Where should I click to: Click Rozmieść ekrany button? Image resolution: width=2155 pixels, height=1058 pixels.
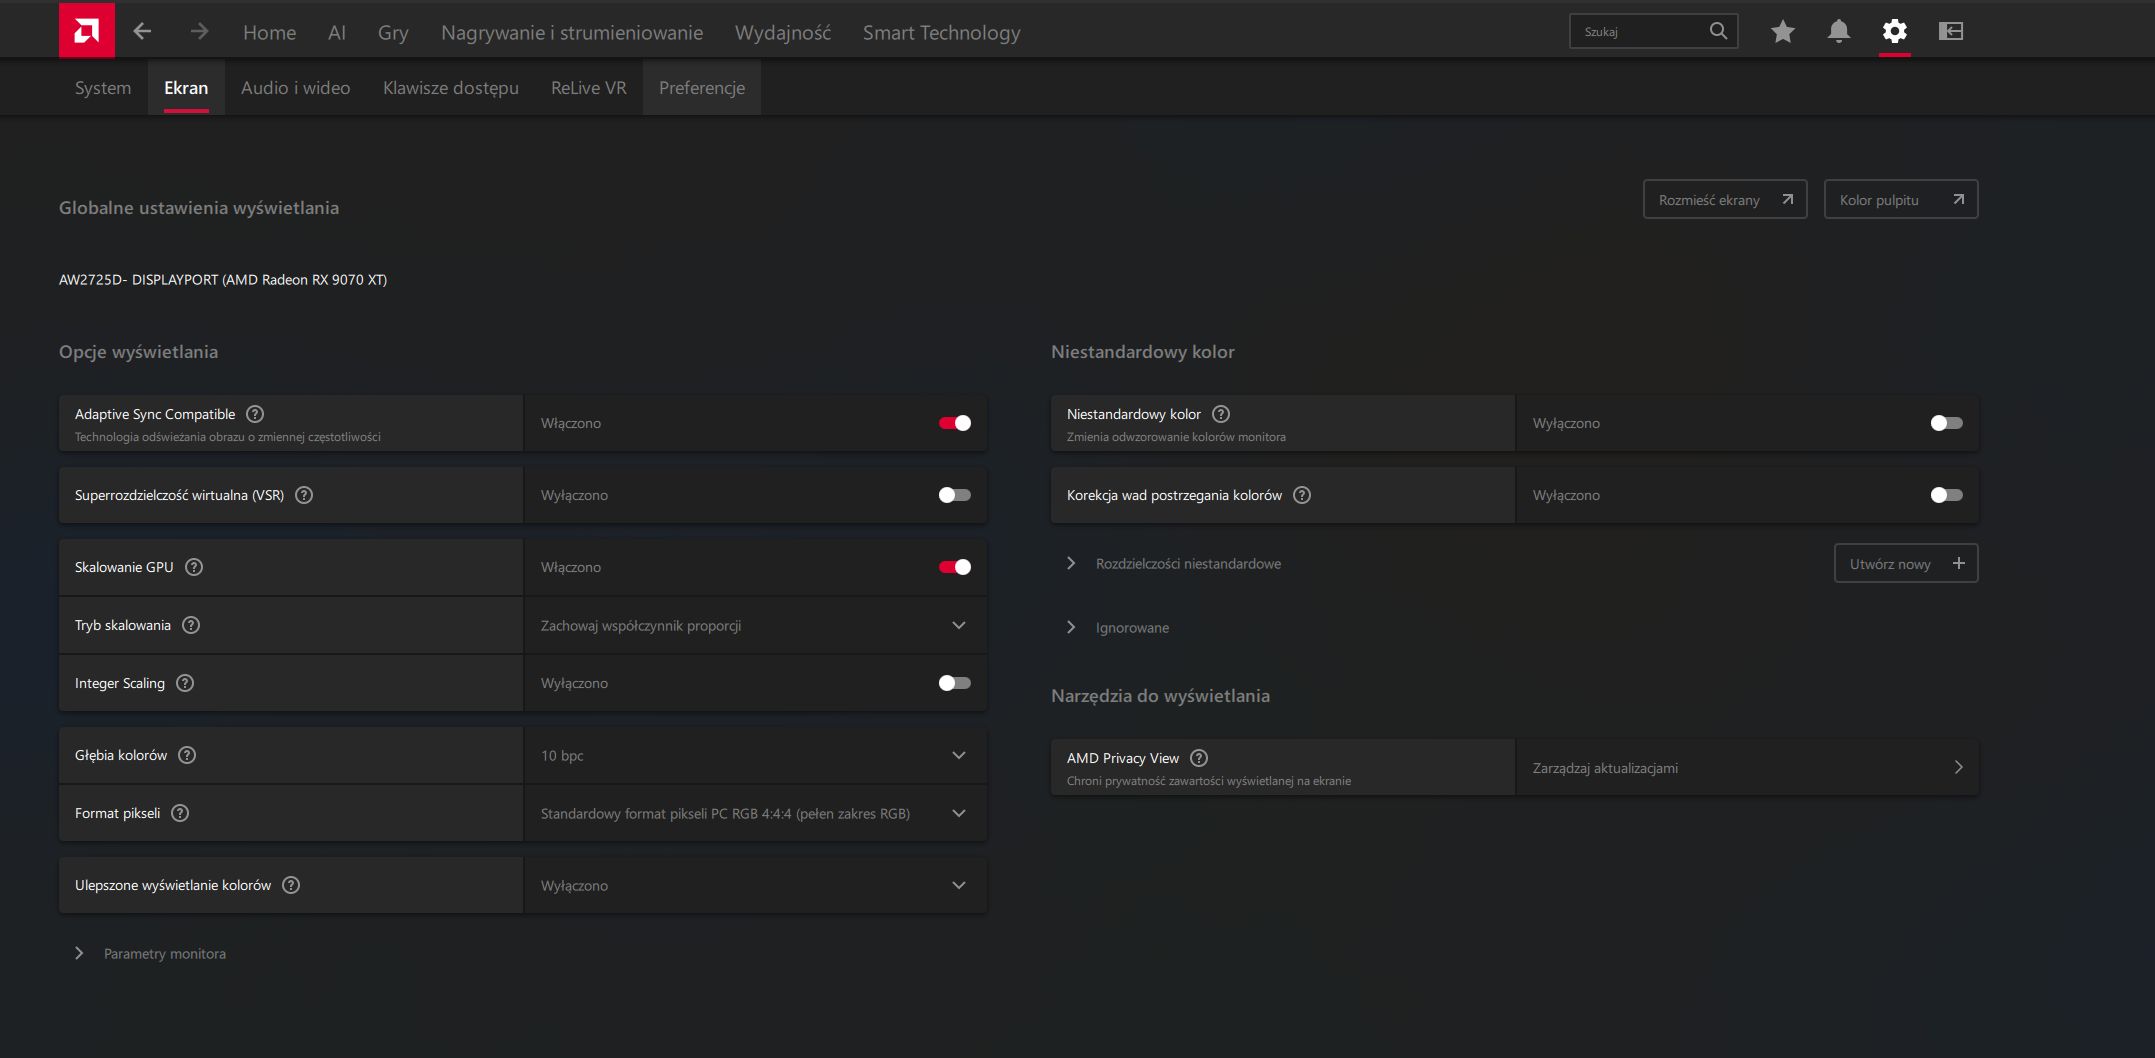click(1725, 200)
